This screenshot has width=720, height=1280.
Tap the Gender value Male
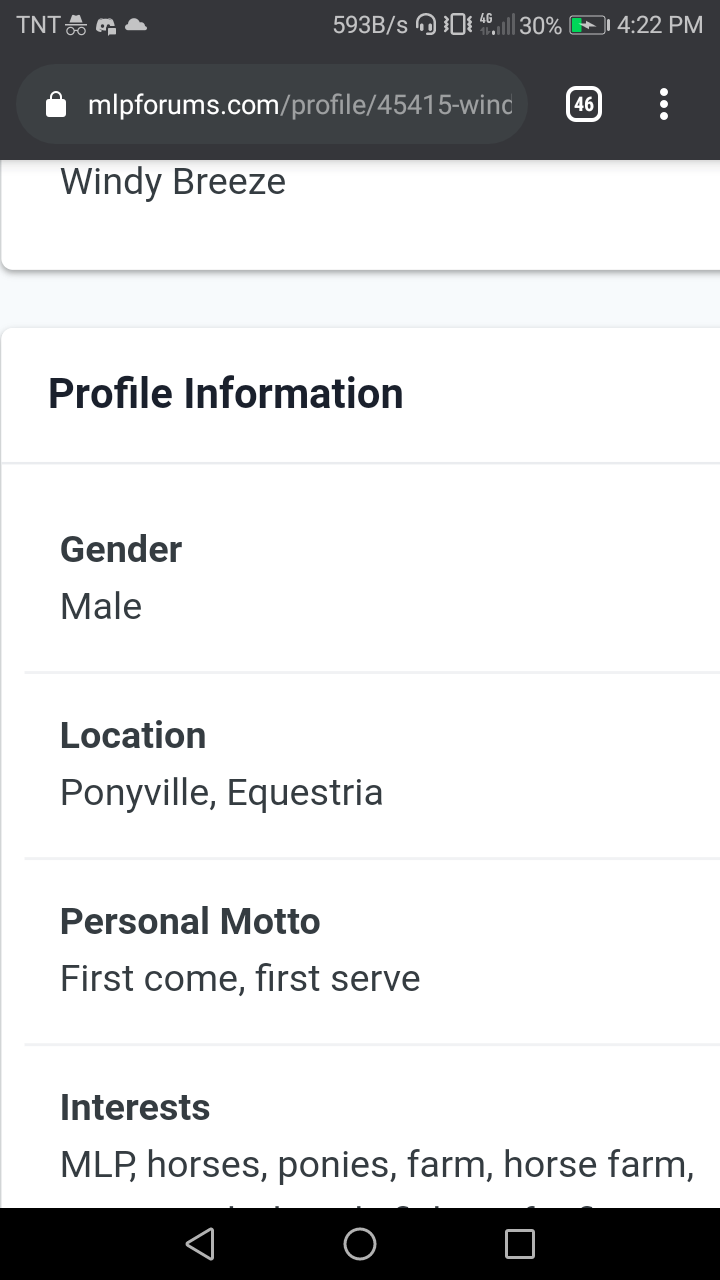[x=101, y=607]
